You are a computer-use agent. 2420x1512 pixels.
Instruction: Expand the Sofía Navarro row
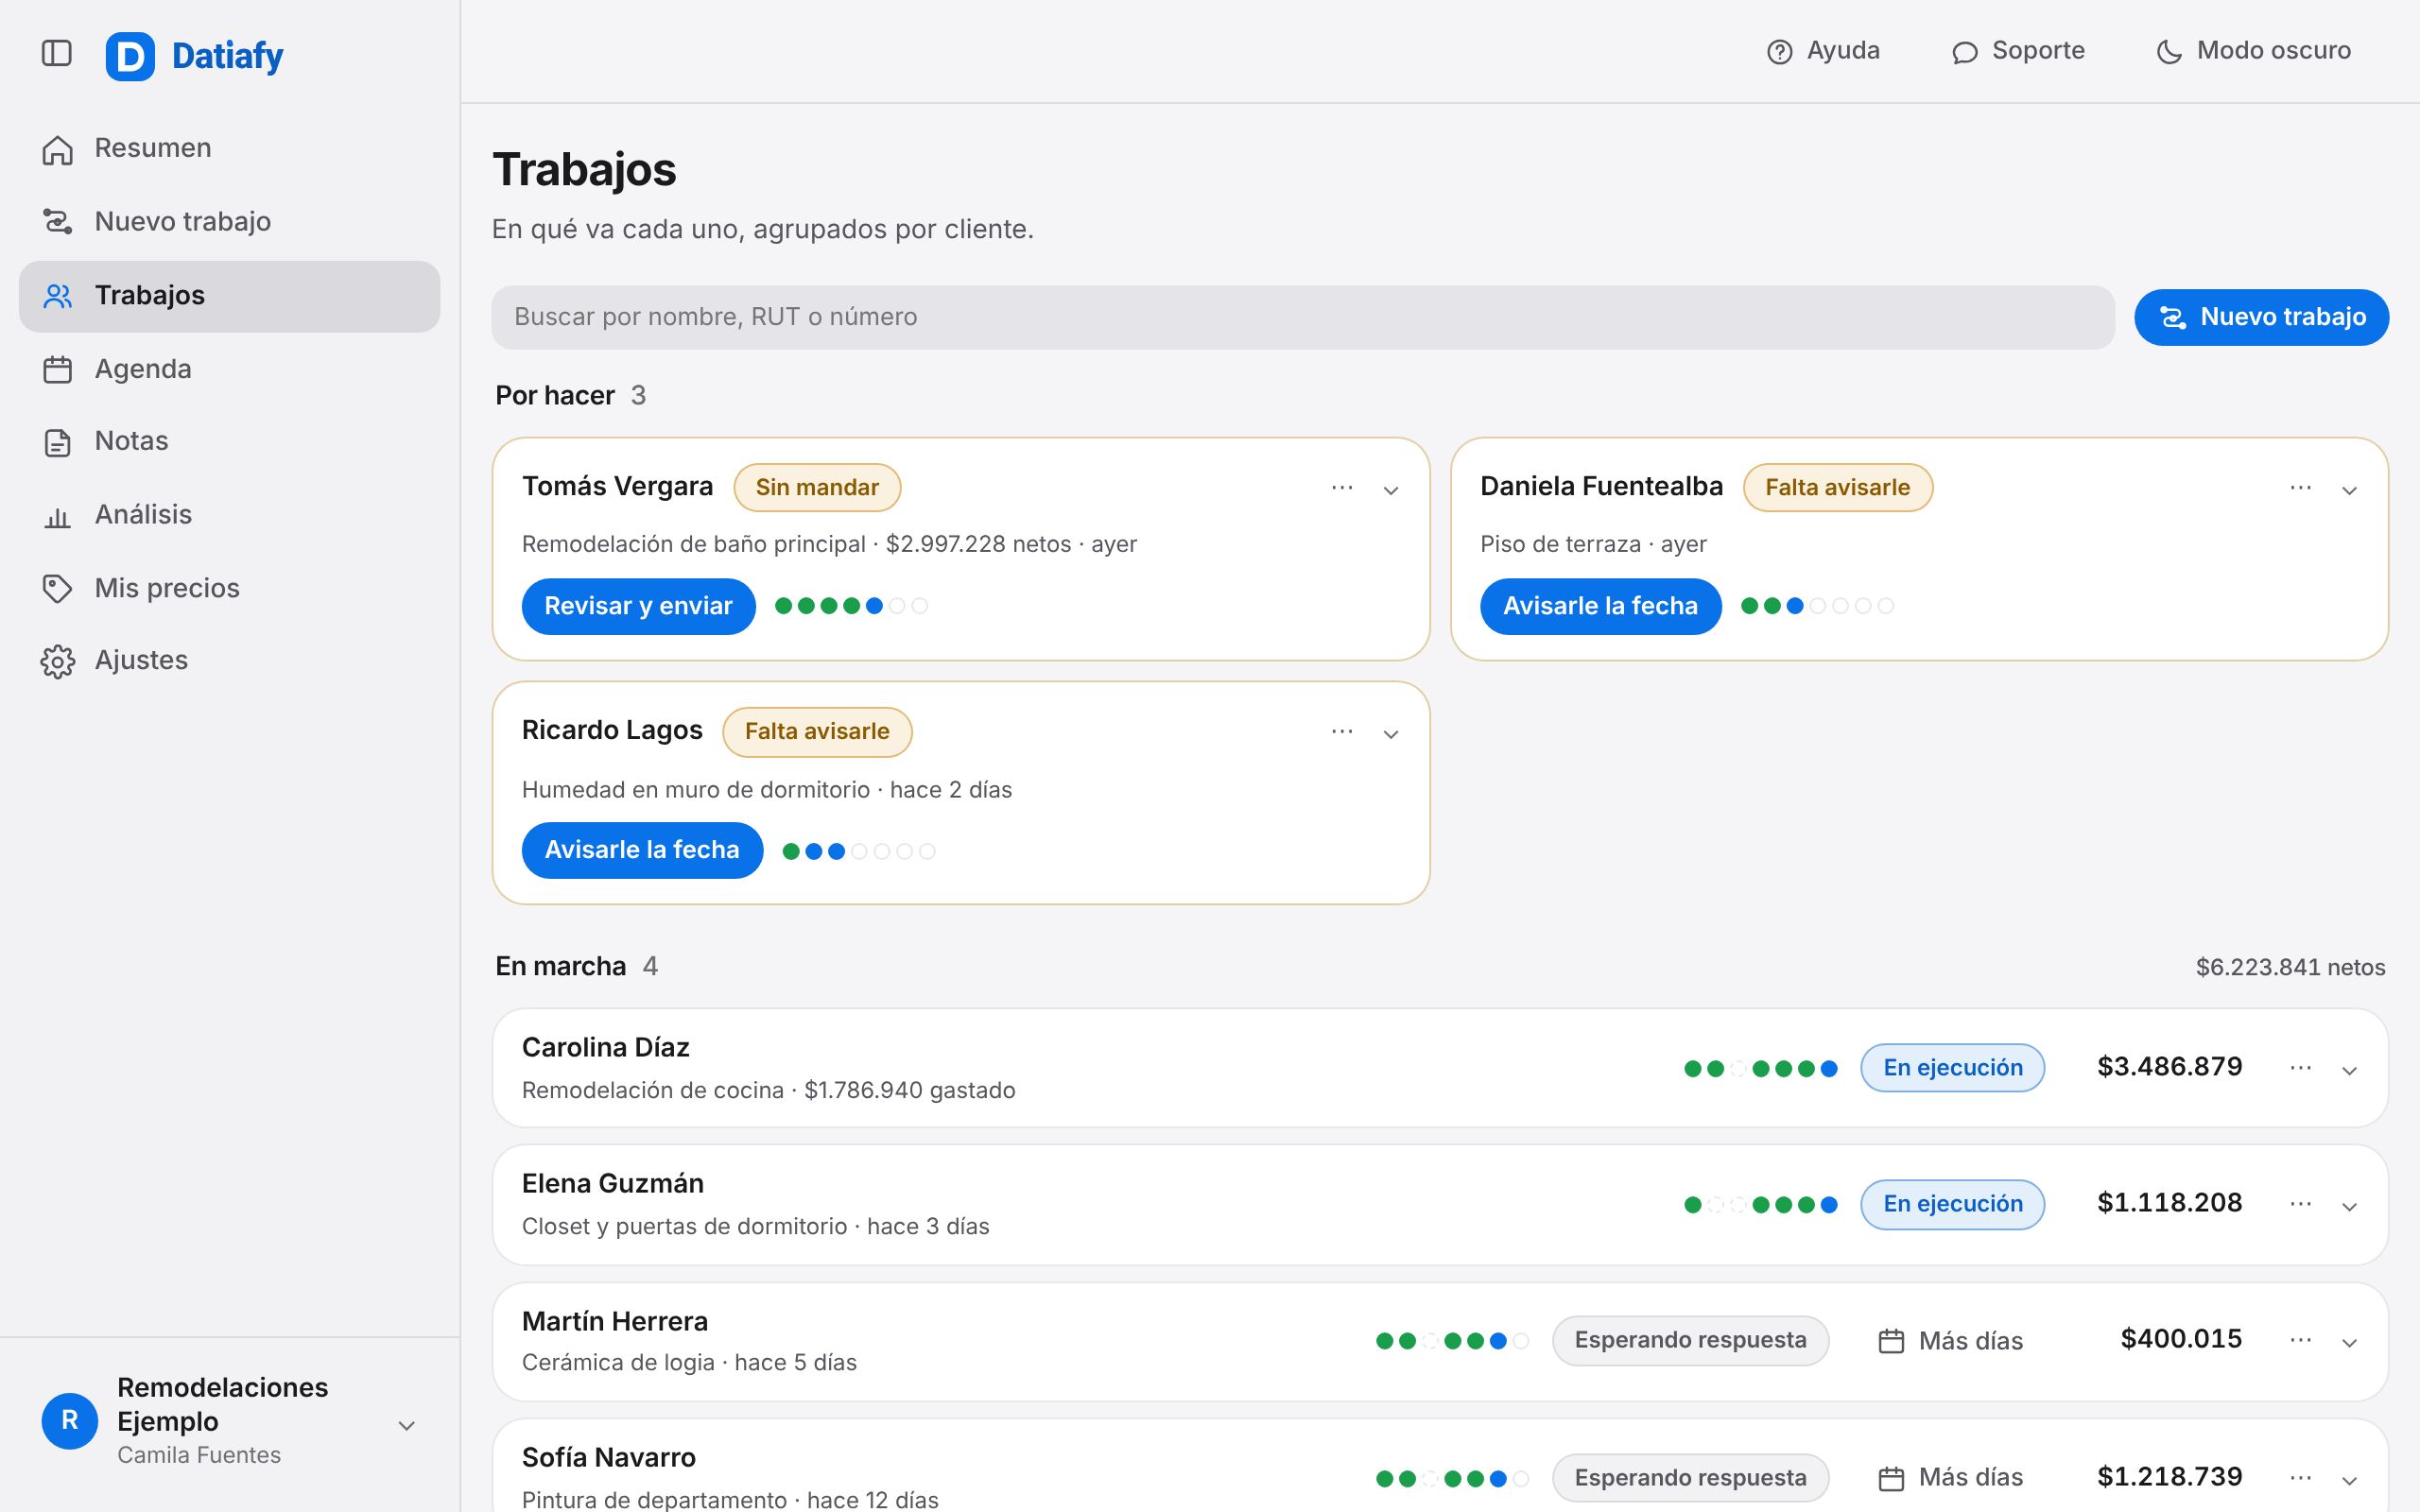pos(2349,1480)
